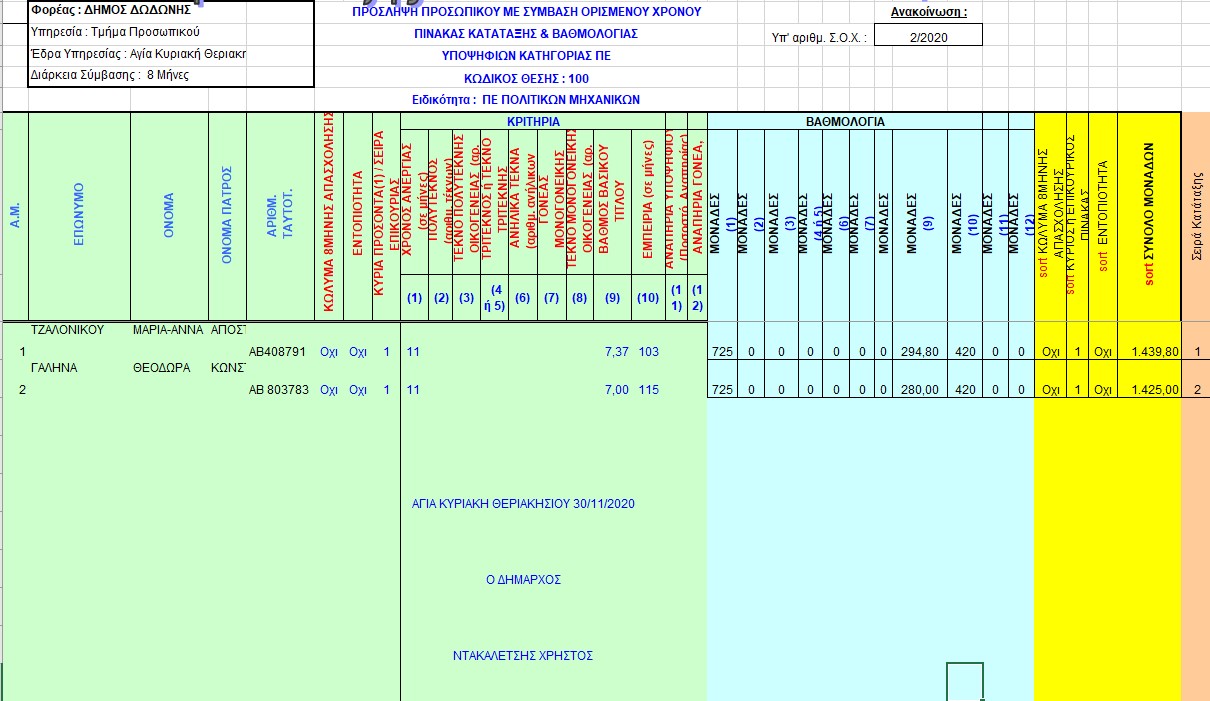Select points value '280,00'
1210x701 pixels.
[919, 390]
